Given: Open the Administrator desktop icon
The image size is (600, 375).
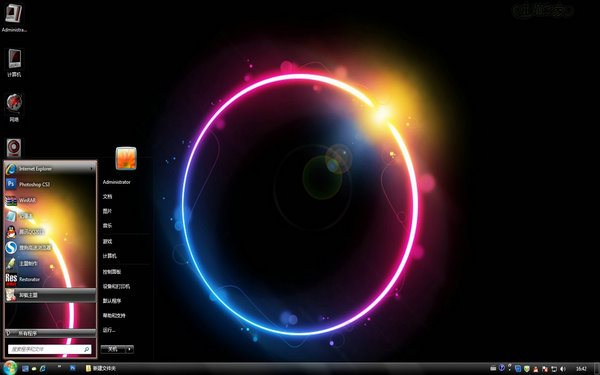Looking at the screenshot, I should click(14, 18).
